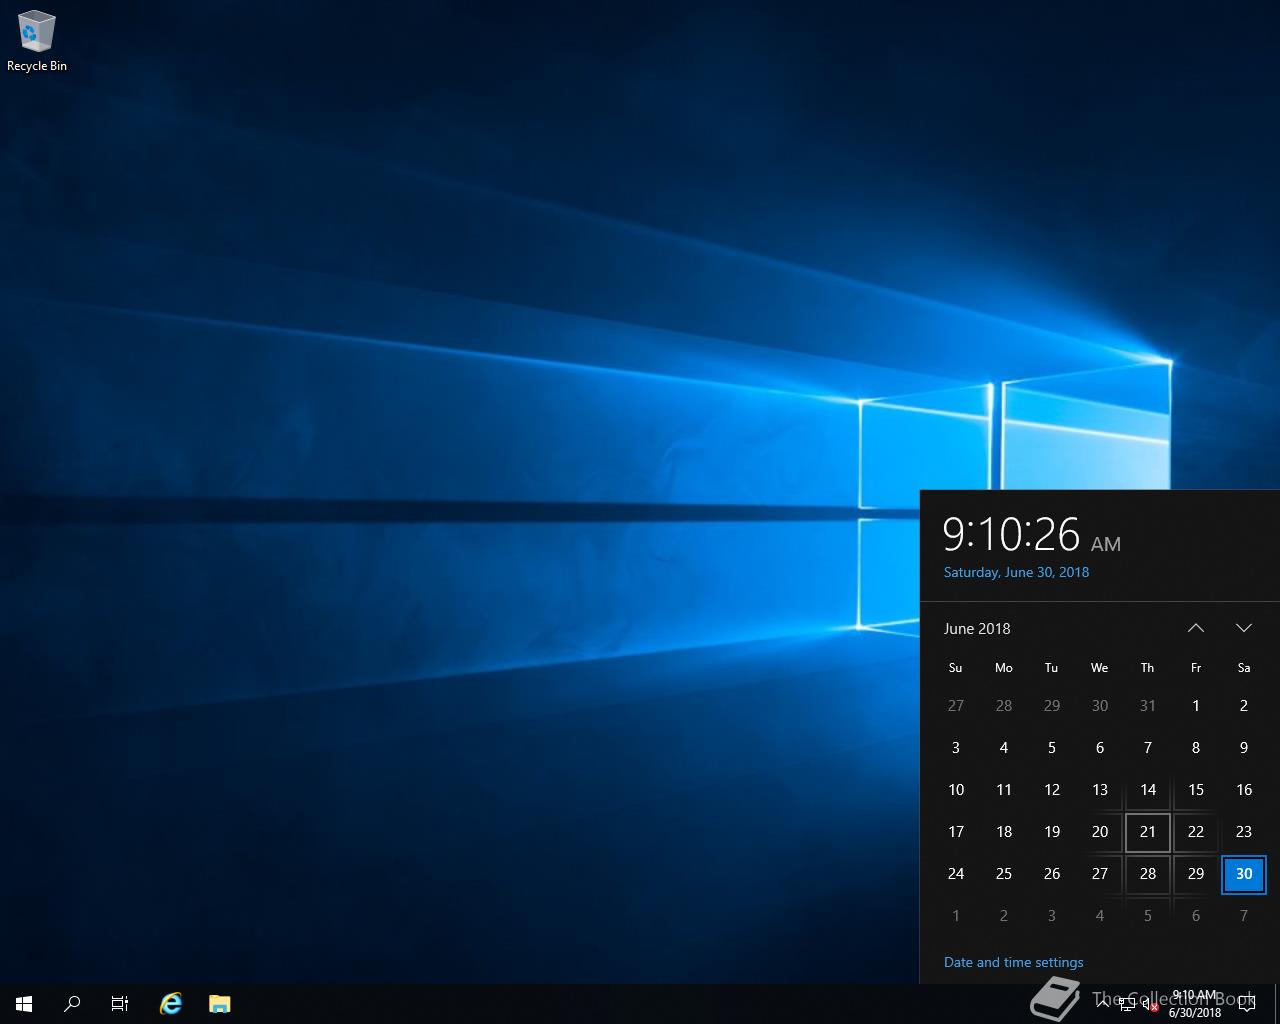
Task: Open taskbar search magnifier
Action: pos(72,1004)
